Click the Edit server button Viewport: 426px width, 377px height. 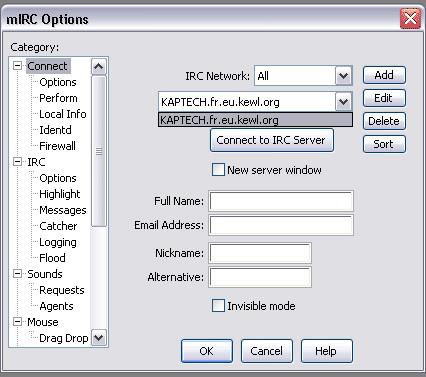[384, 98]
